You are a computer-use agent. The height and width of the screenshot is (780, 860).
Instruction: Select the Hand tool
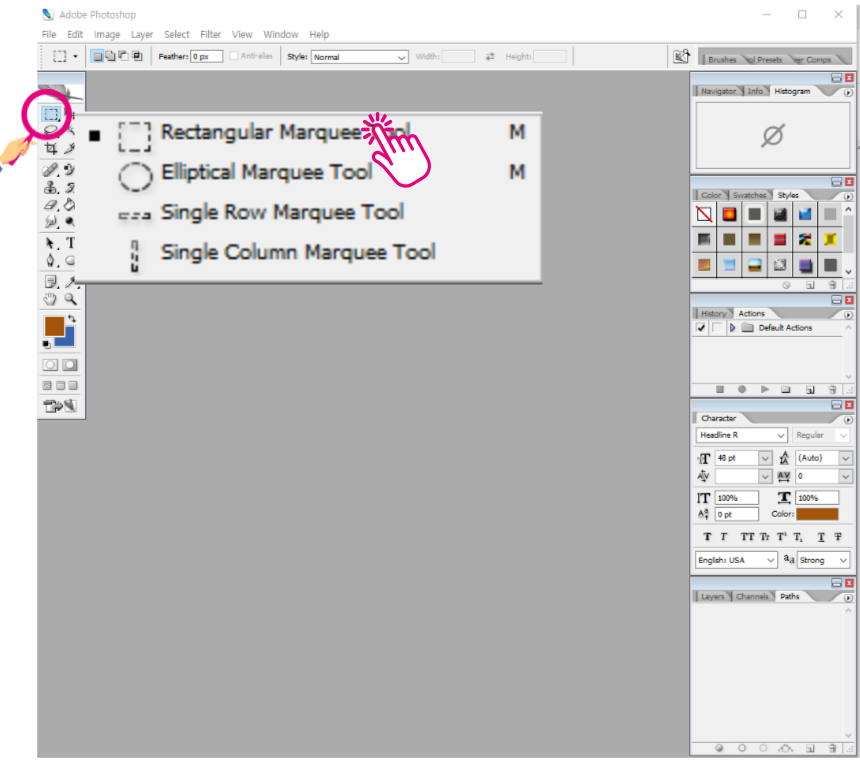(50, 299)
